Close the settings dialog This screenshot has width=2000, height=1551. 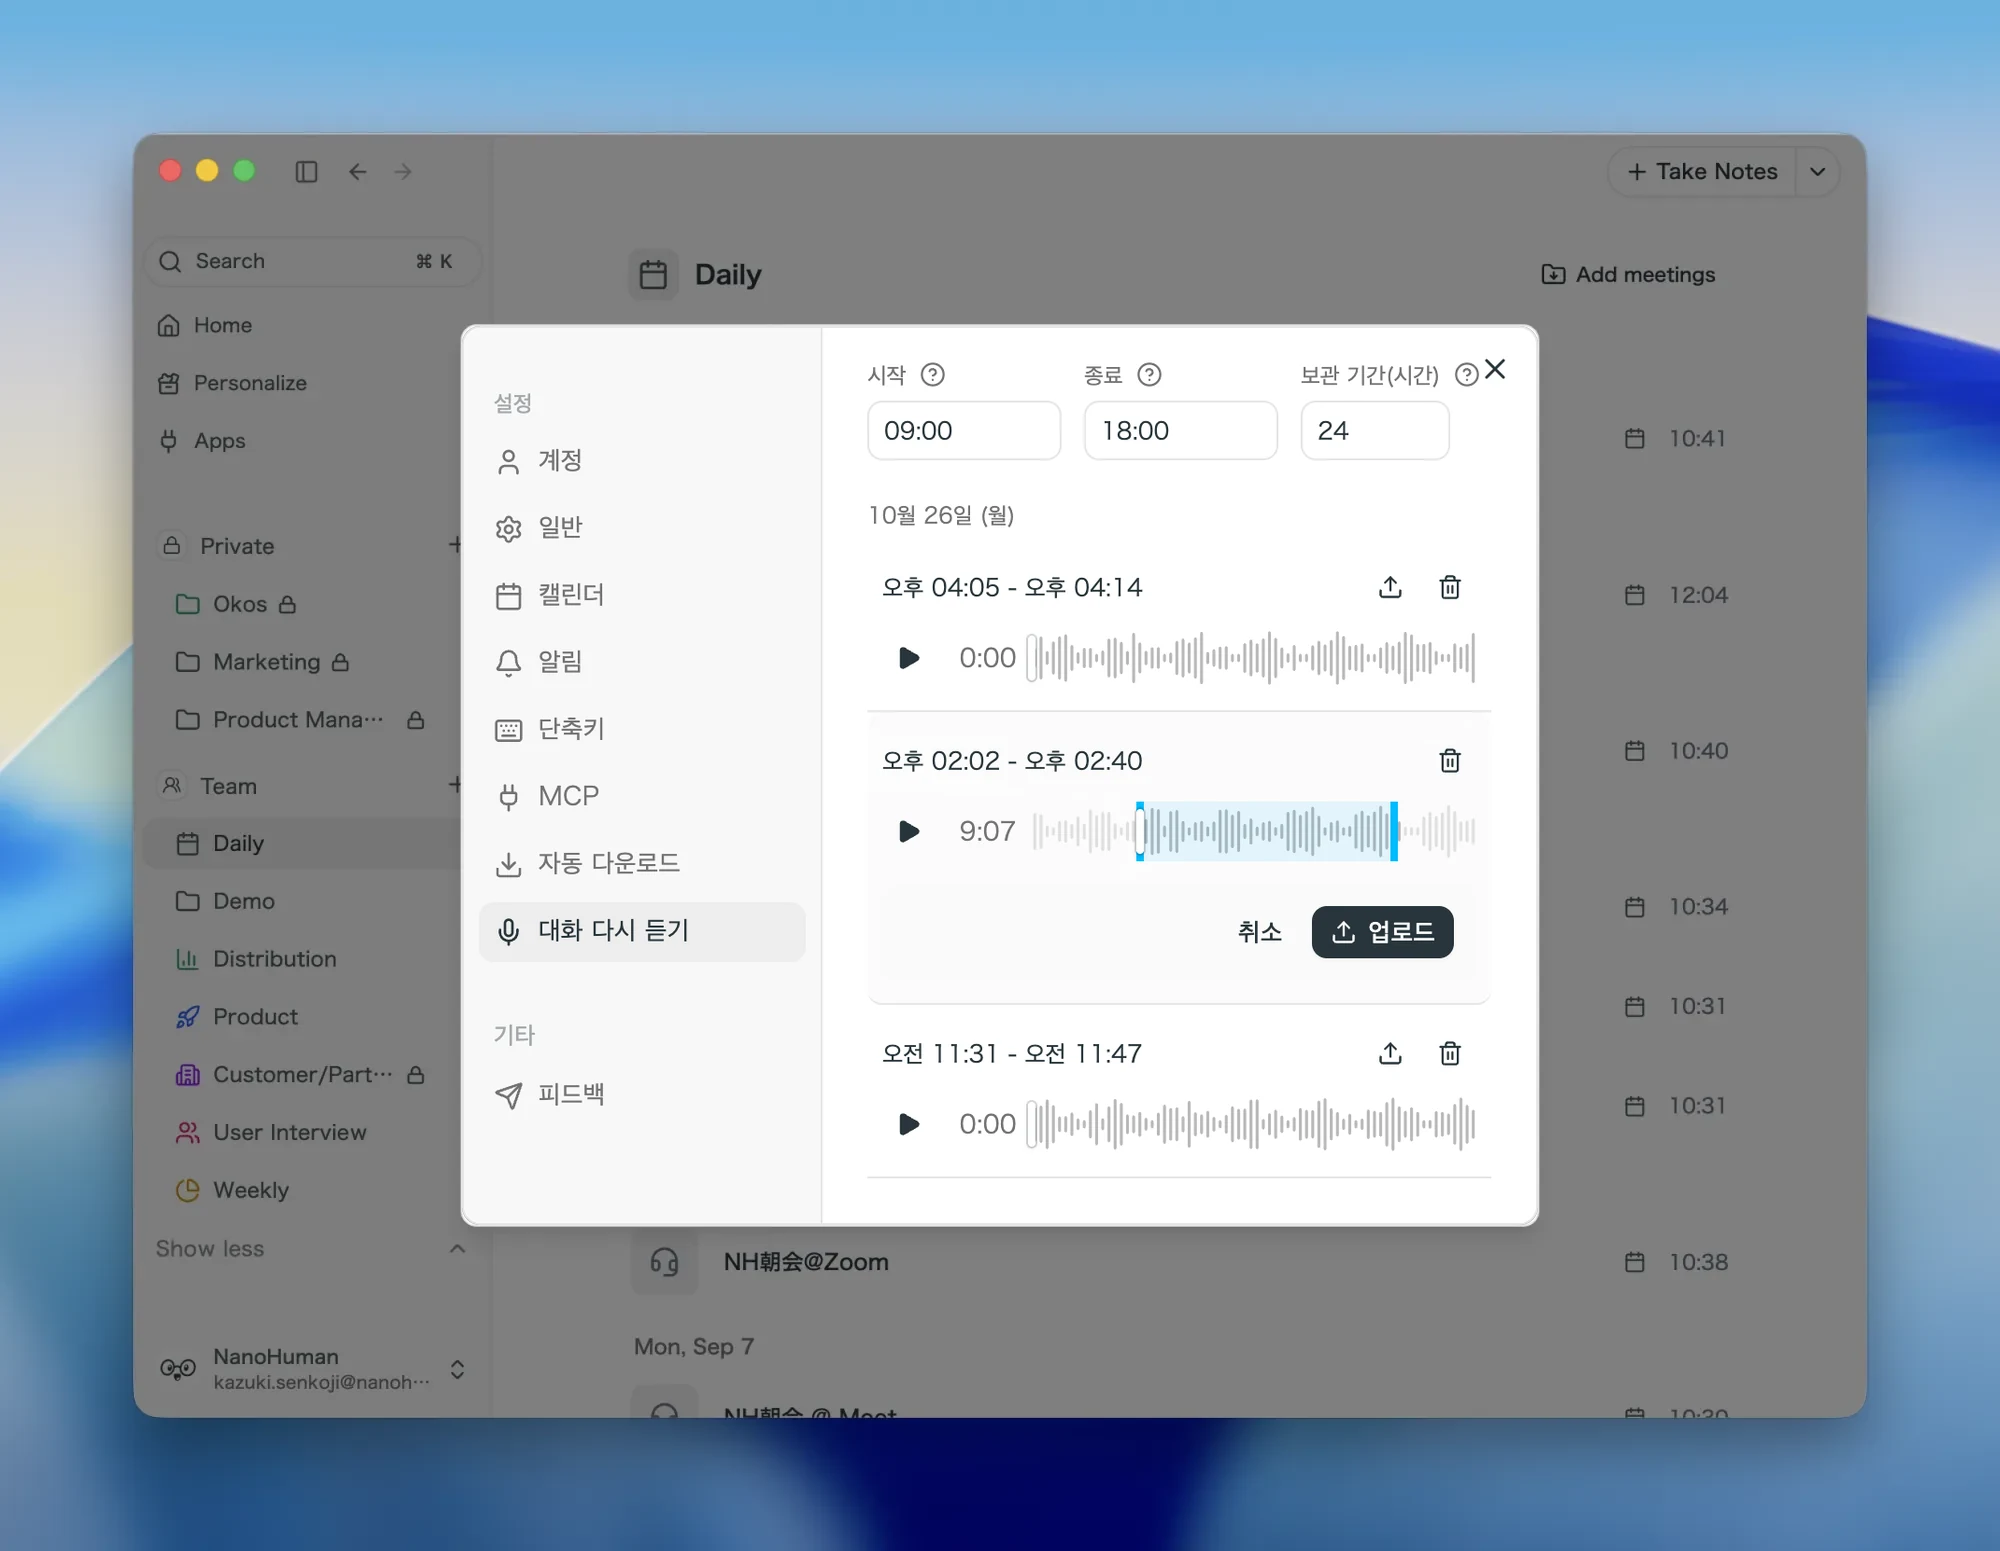click(1495, 369)
